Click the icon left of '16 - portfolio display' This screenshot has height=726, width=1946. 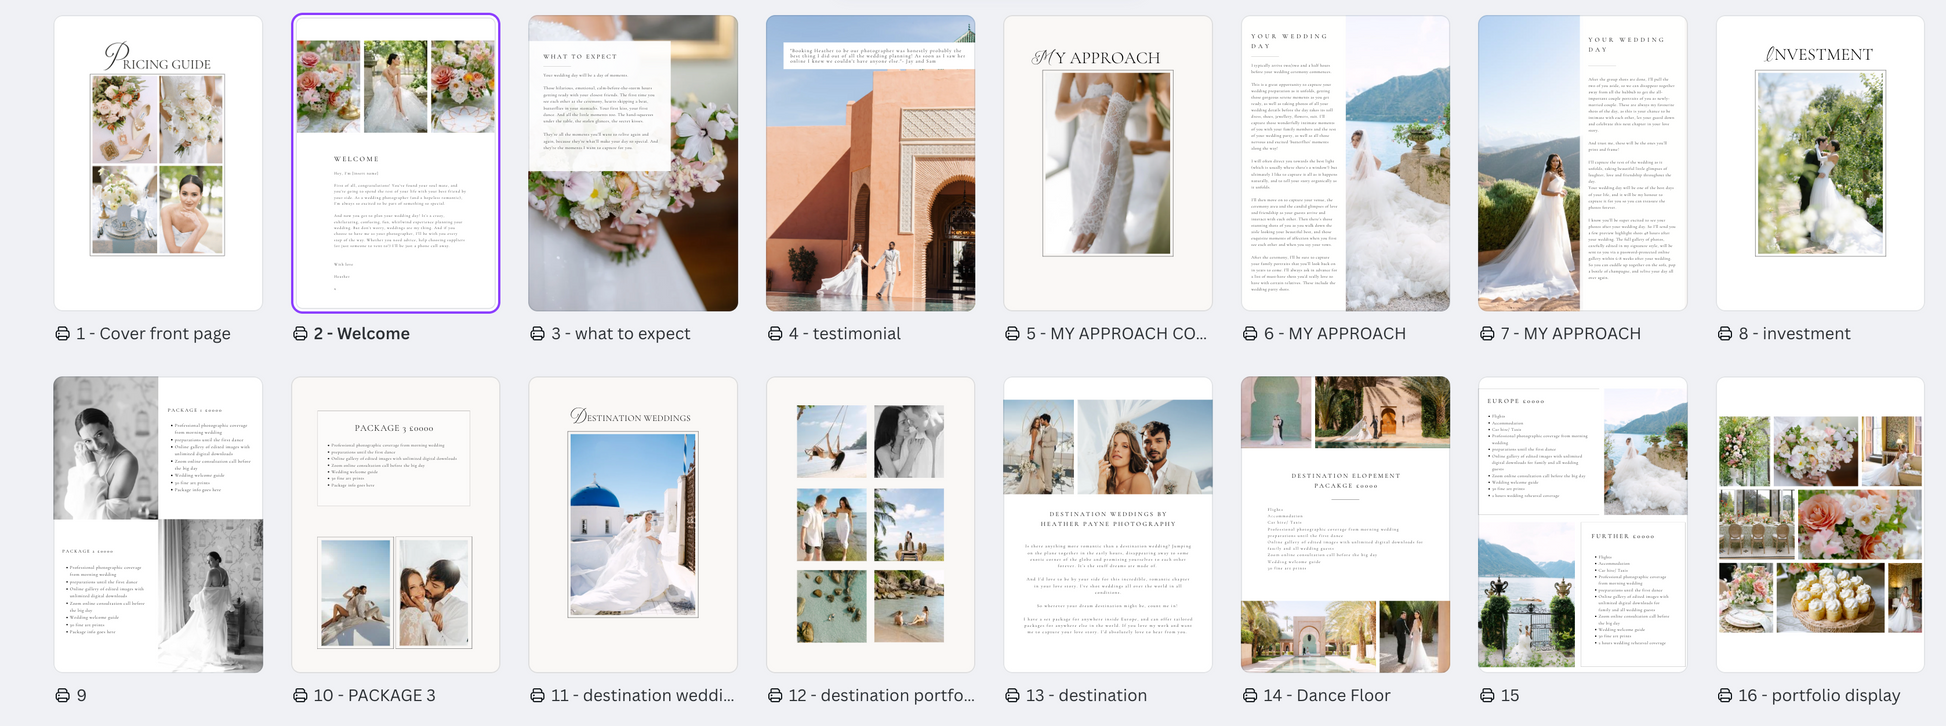[x=1725, y=696]
